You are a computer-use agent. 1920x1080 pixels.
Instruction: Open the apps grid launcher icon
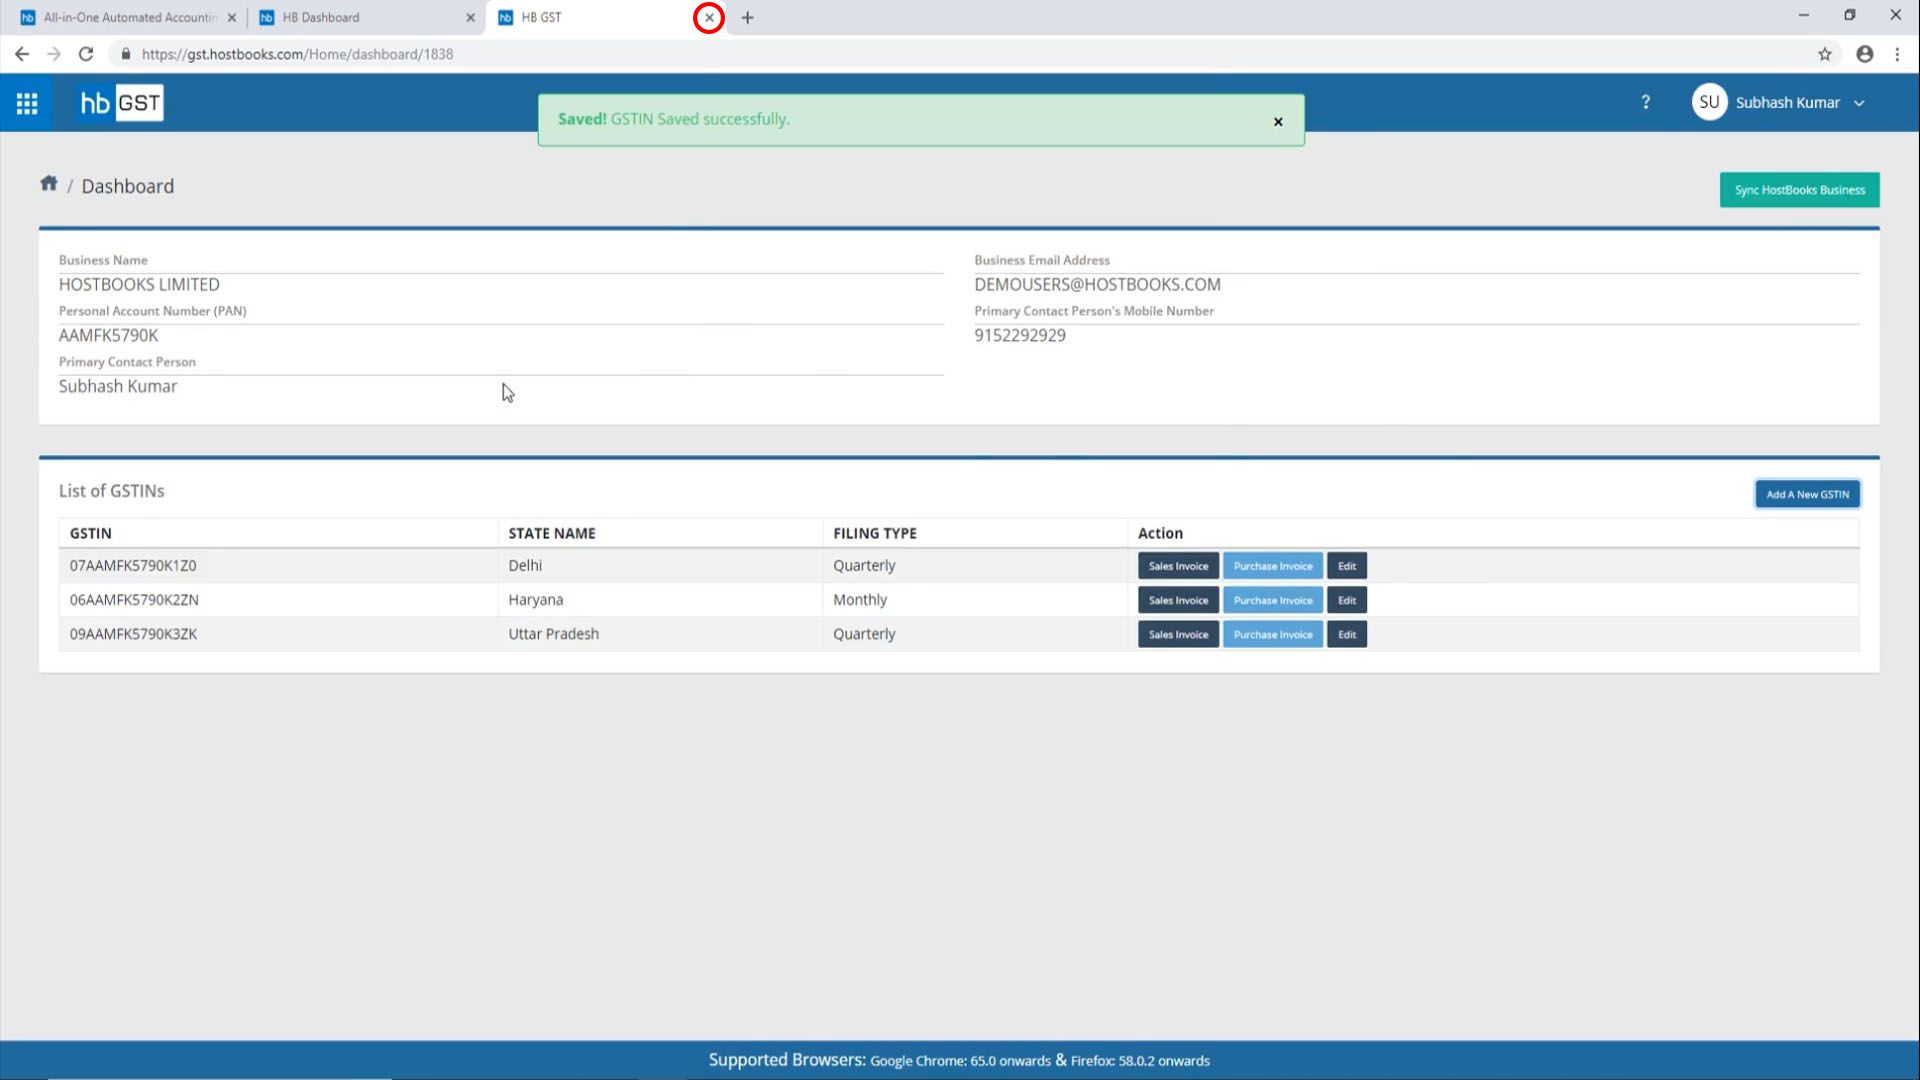[27, 103]
